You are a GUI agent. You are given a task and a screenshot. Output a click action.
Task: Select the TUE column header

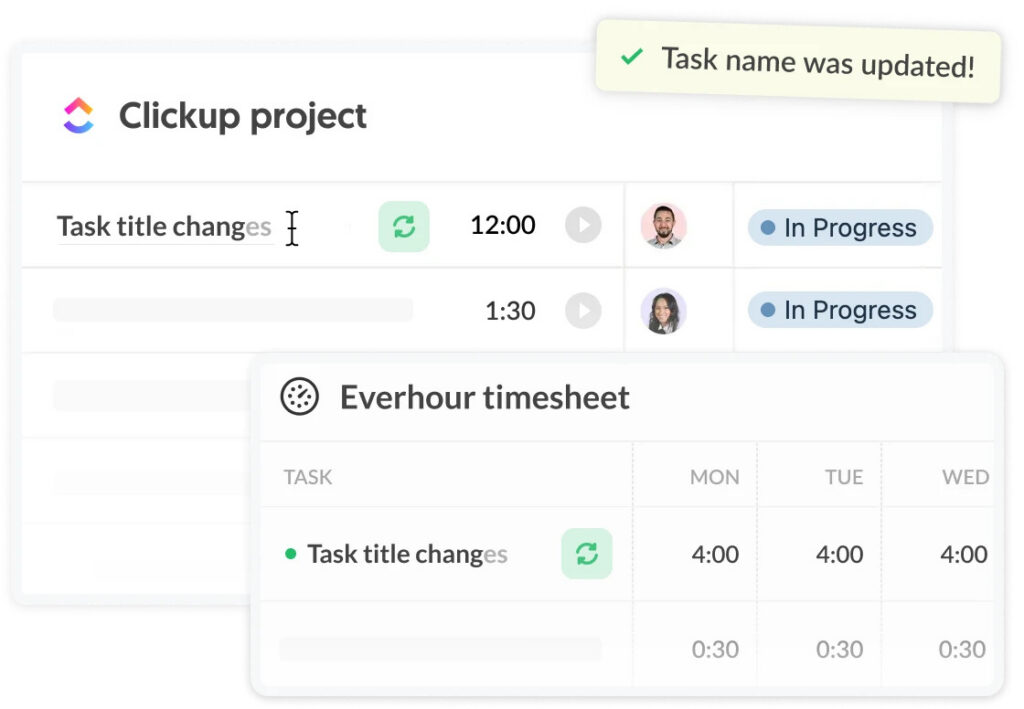point(843,476)
